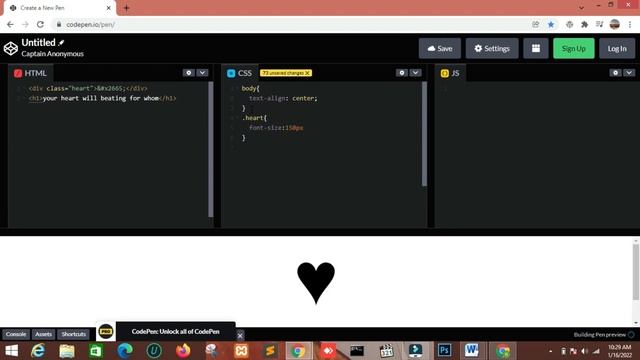
Task: Close the Unlock CodePen banner
Action: (240, 336)
